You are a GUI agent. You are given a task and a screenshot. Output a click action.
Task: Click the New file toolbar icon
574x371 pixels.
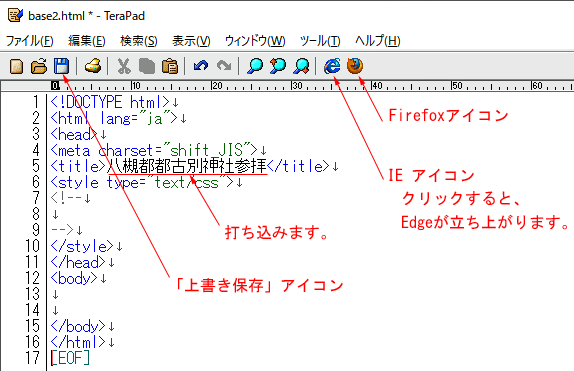tap(16, 66)
